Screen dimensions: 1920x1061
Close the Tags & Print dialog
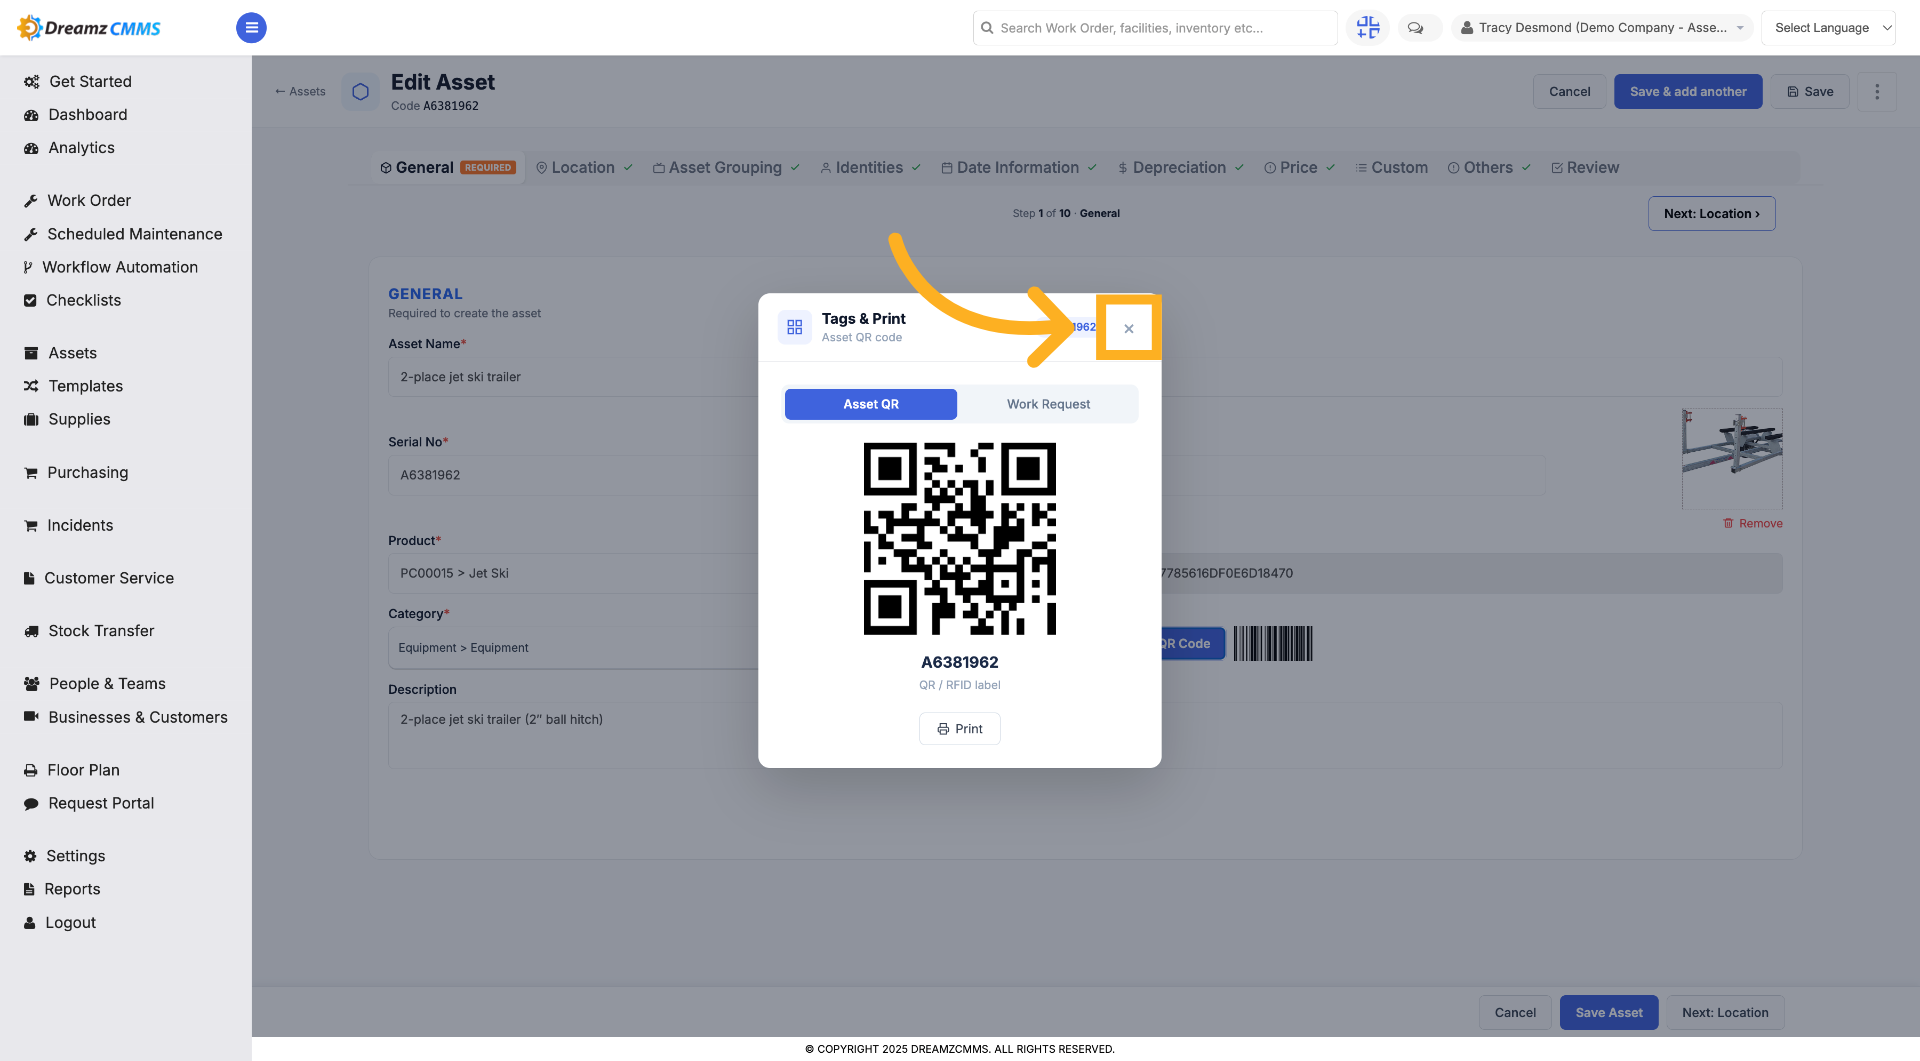[x=1128, y=328]
